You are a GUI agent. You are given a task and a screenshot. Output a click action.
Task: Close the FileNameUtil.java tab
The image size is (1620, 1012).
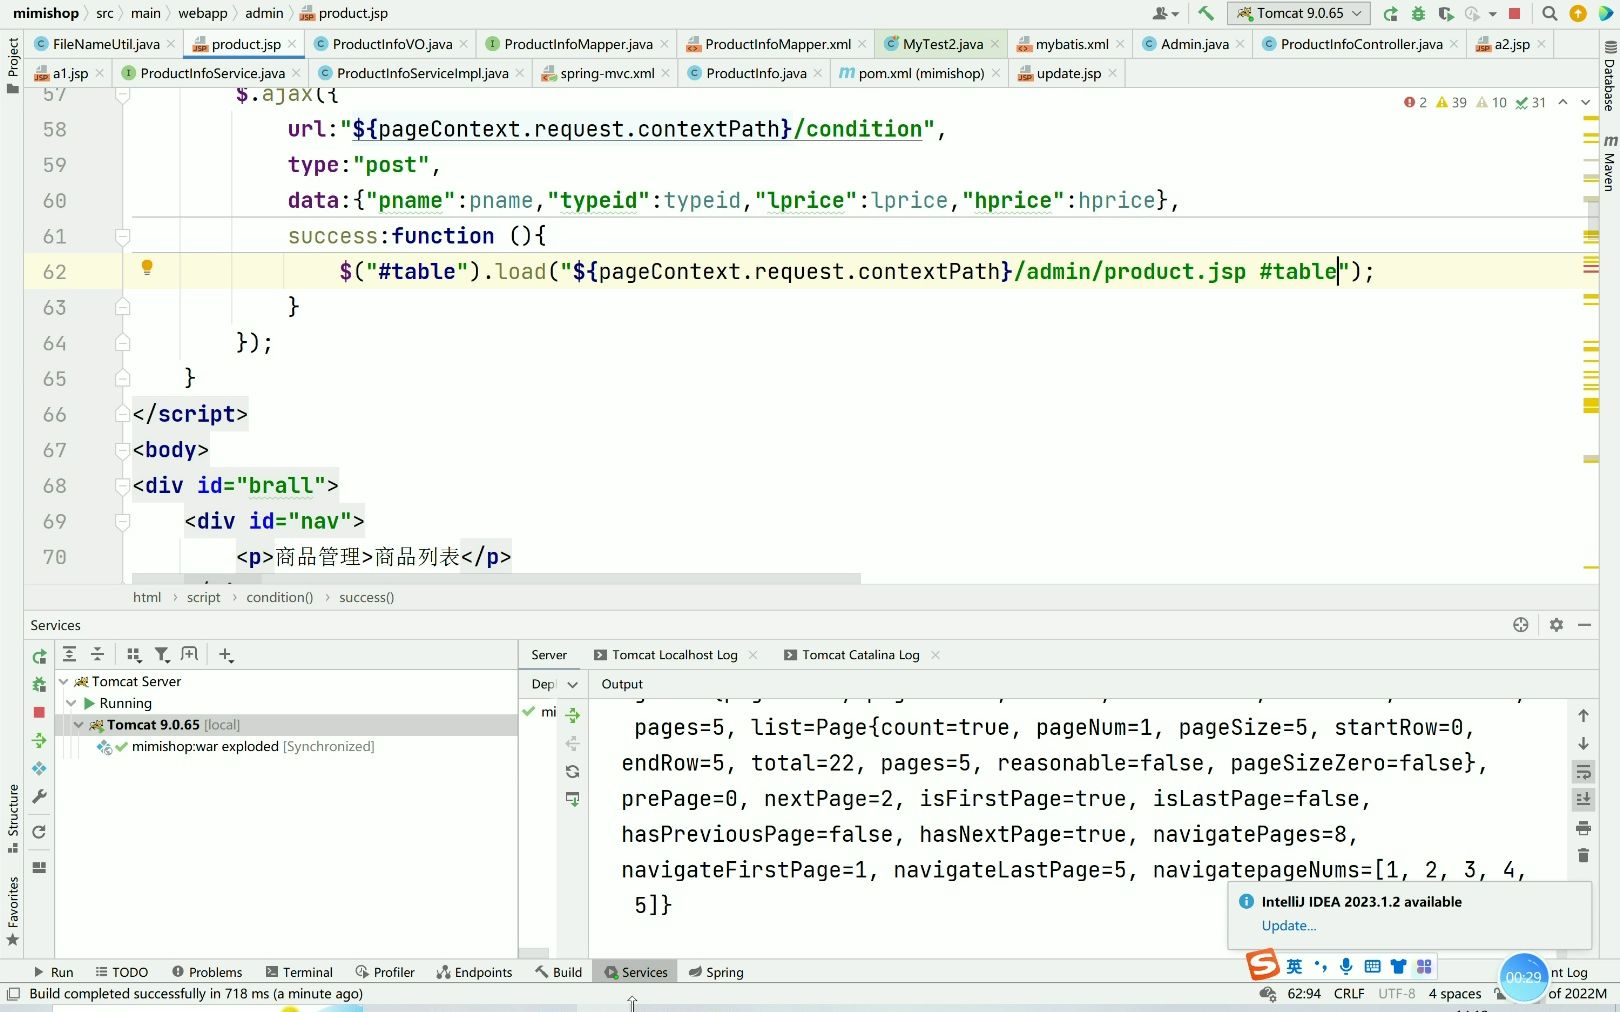click(x=171, y=44)
